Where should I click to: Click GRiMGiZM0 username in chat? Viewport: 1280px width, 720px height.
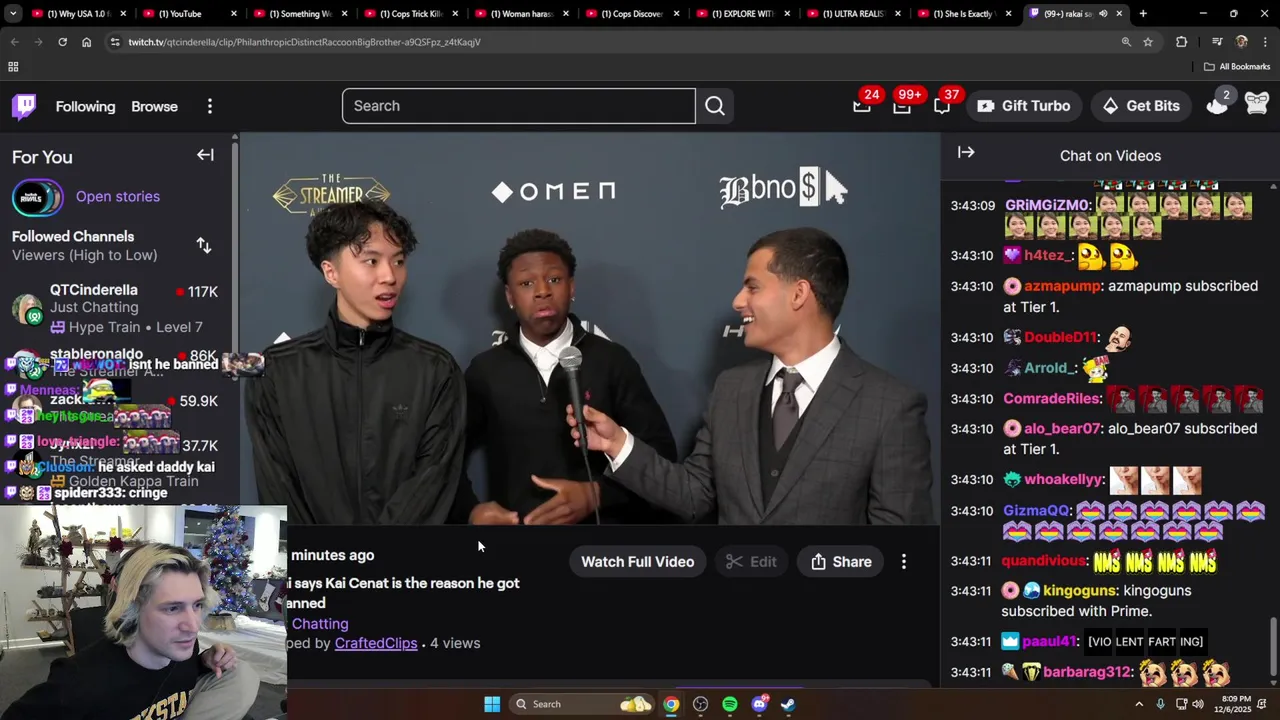[x=1047, y=205]
